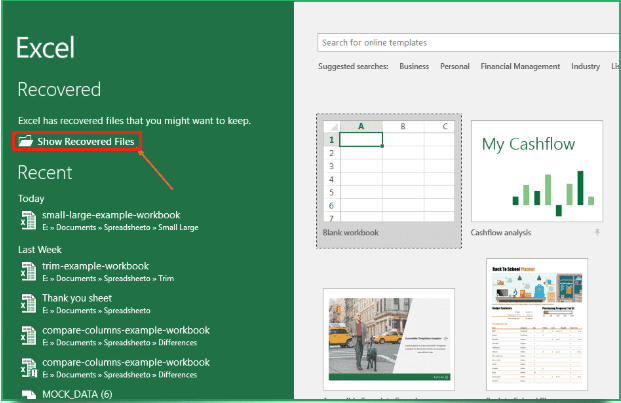Open the template with the street taxi photo
The height and width of the screenshot is (403, 621).
click(389, 337)
